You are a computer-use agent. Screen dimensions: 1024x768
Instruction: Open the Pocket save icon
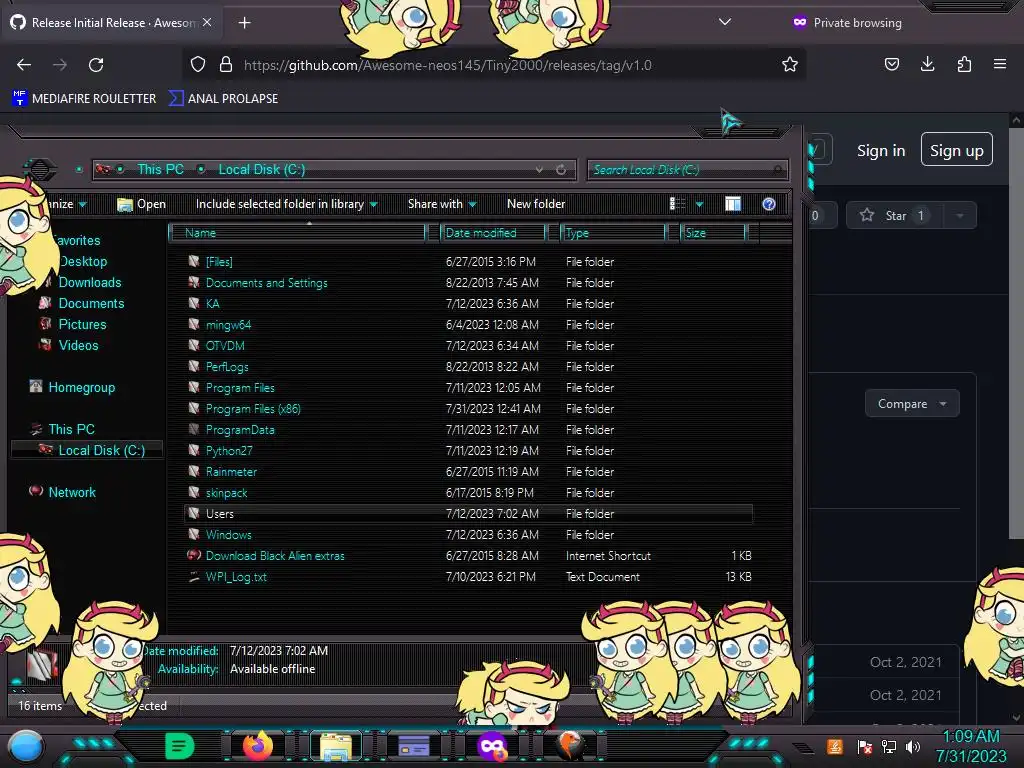coord(891,64)
